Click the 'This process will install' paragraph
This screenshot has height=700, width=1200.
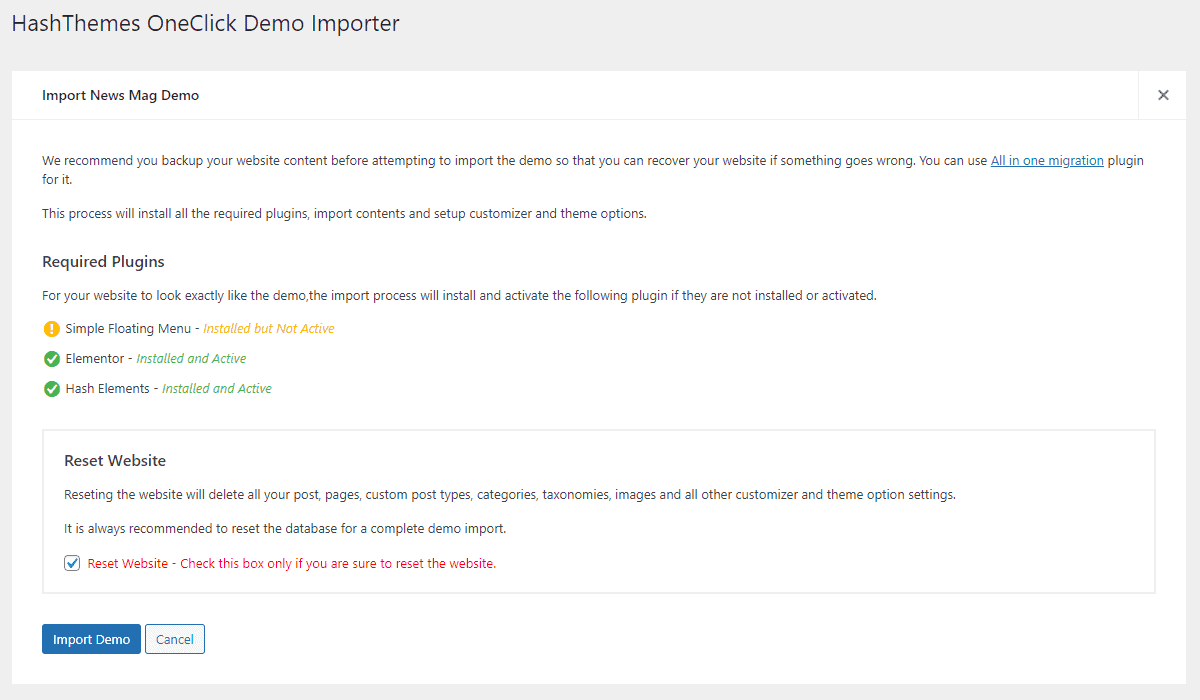344,213
